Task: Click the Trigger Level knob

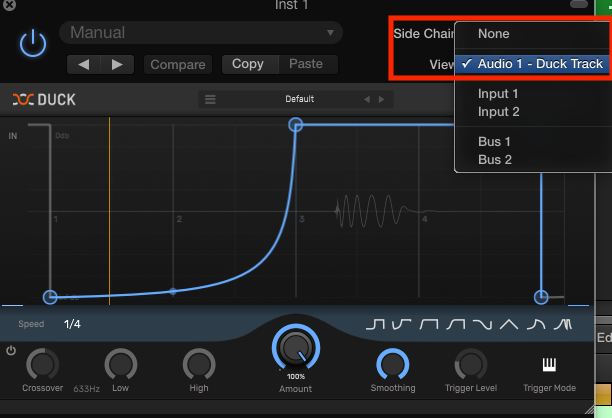Action: pyautogui.click(x=471, y=365)
